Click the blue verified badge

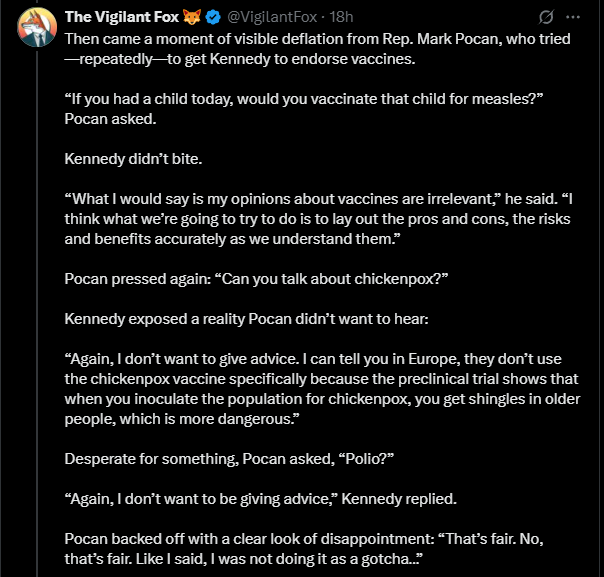213,17
